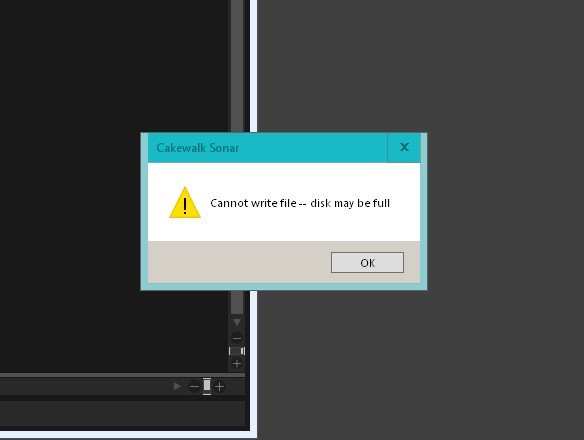Click the vertical scrollbar thumb above the dialog
The width and height of the screenshot is (584, 440).
[x=237, y=66]
